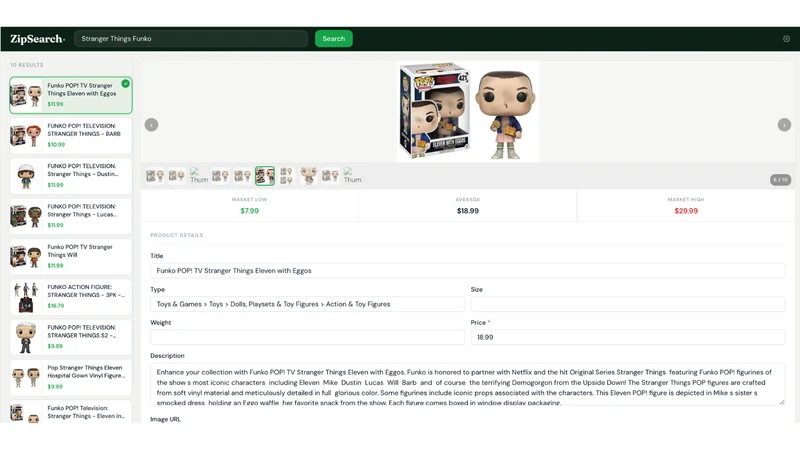
Task: Select the third broken thumbnail
Action: (199, 176)
